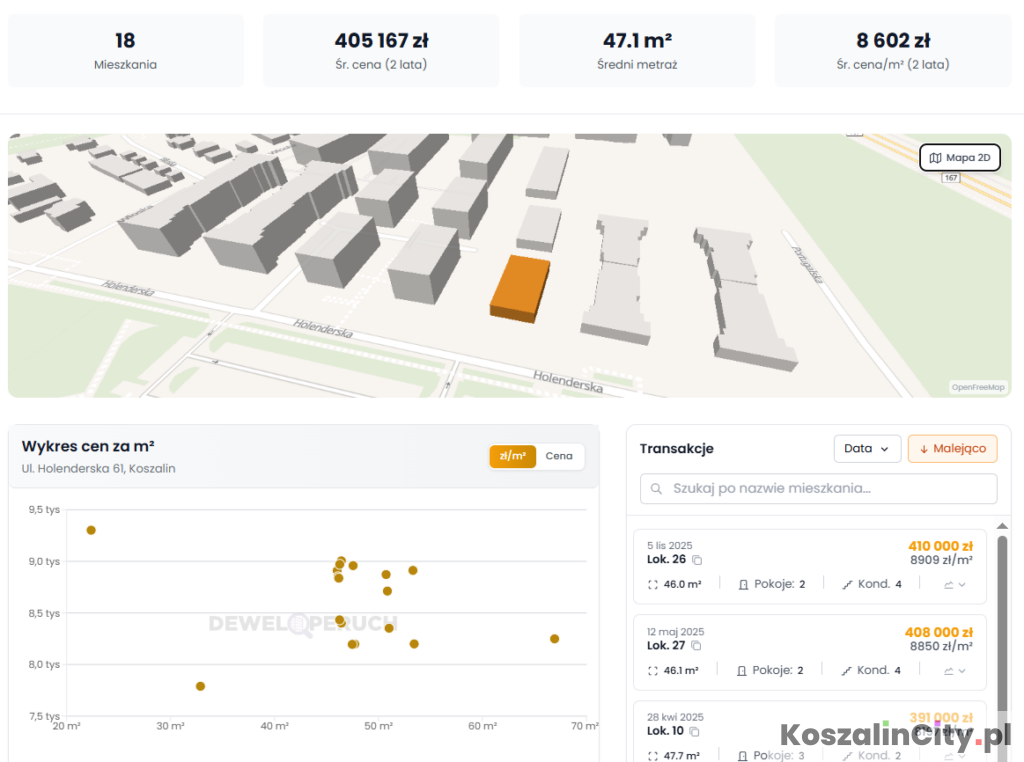Click the magnifier icon in the search field

tap(657, 489)
